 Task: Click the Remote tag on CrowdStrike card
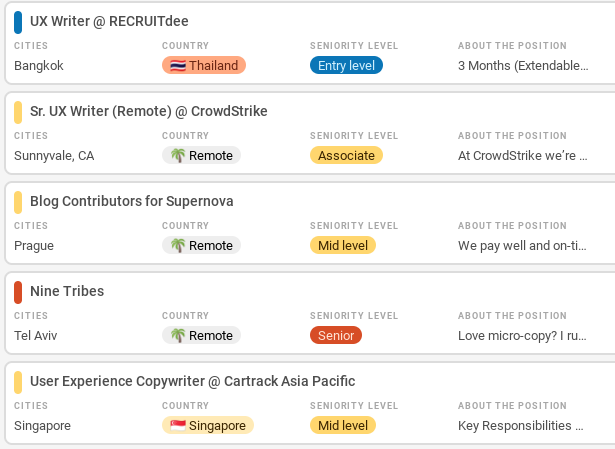(201, 156)
